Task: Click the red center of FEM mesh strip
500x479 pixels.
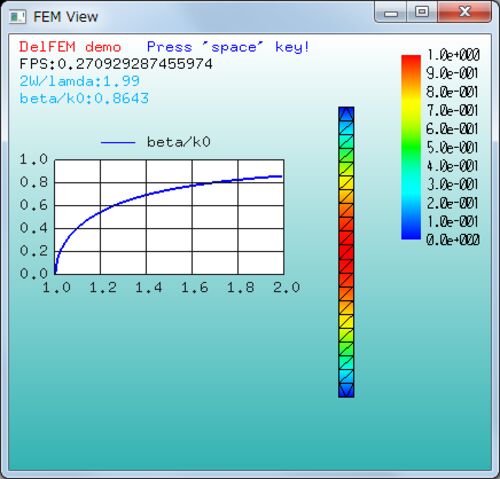Action: click(346, 252)
